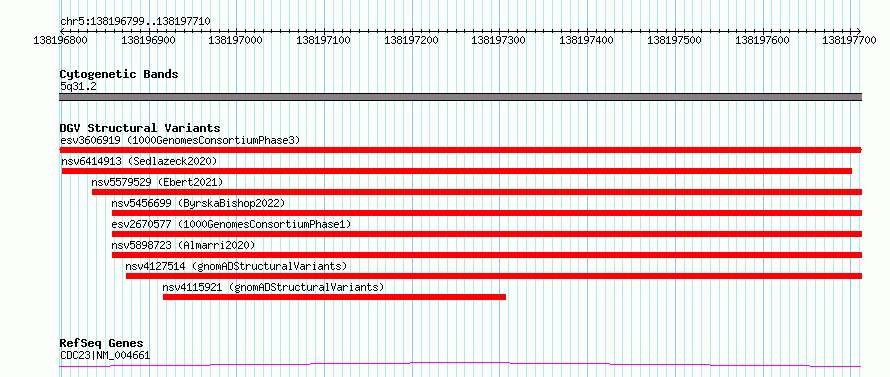Click ruler position 138197300
The image size is (890, 377).
[499, 40]
